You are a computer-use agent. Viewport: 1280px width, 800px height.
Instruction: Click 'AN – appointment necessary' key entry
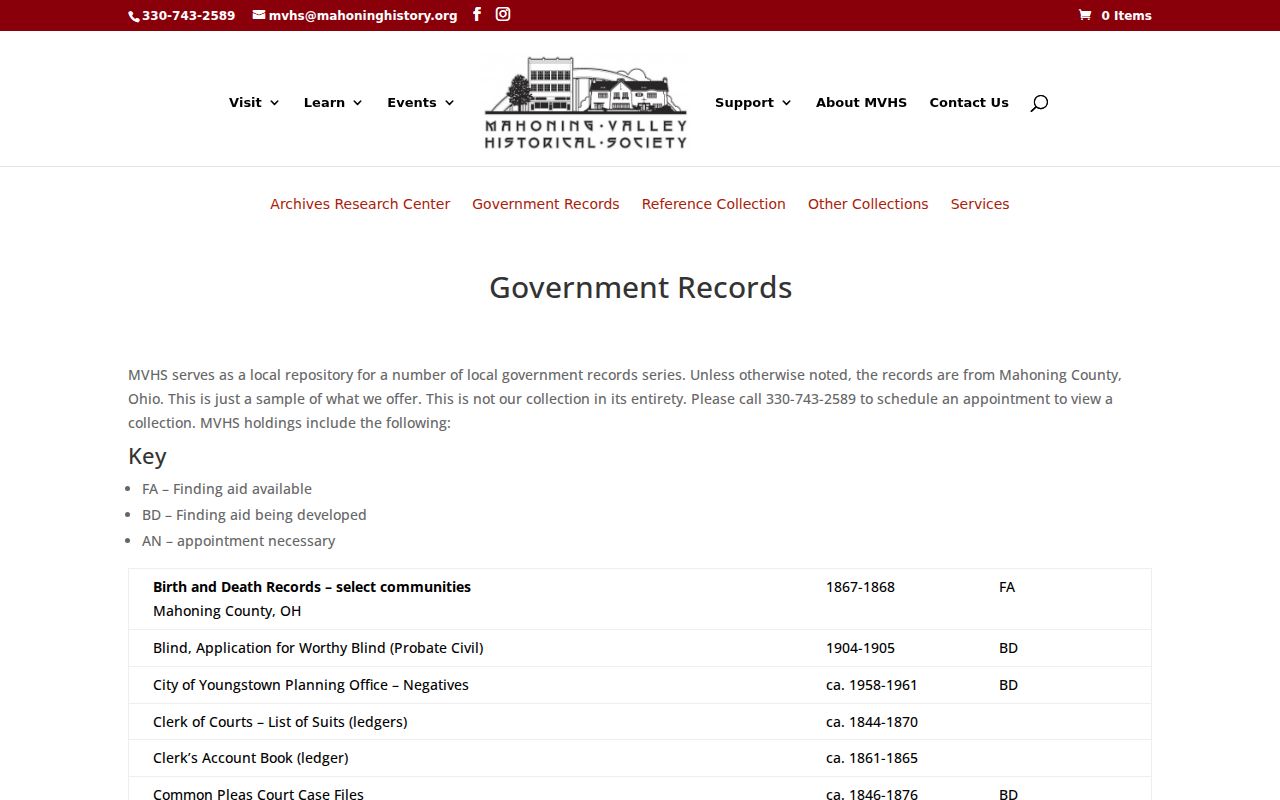tap(239, 541)
